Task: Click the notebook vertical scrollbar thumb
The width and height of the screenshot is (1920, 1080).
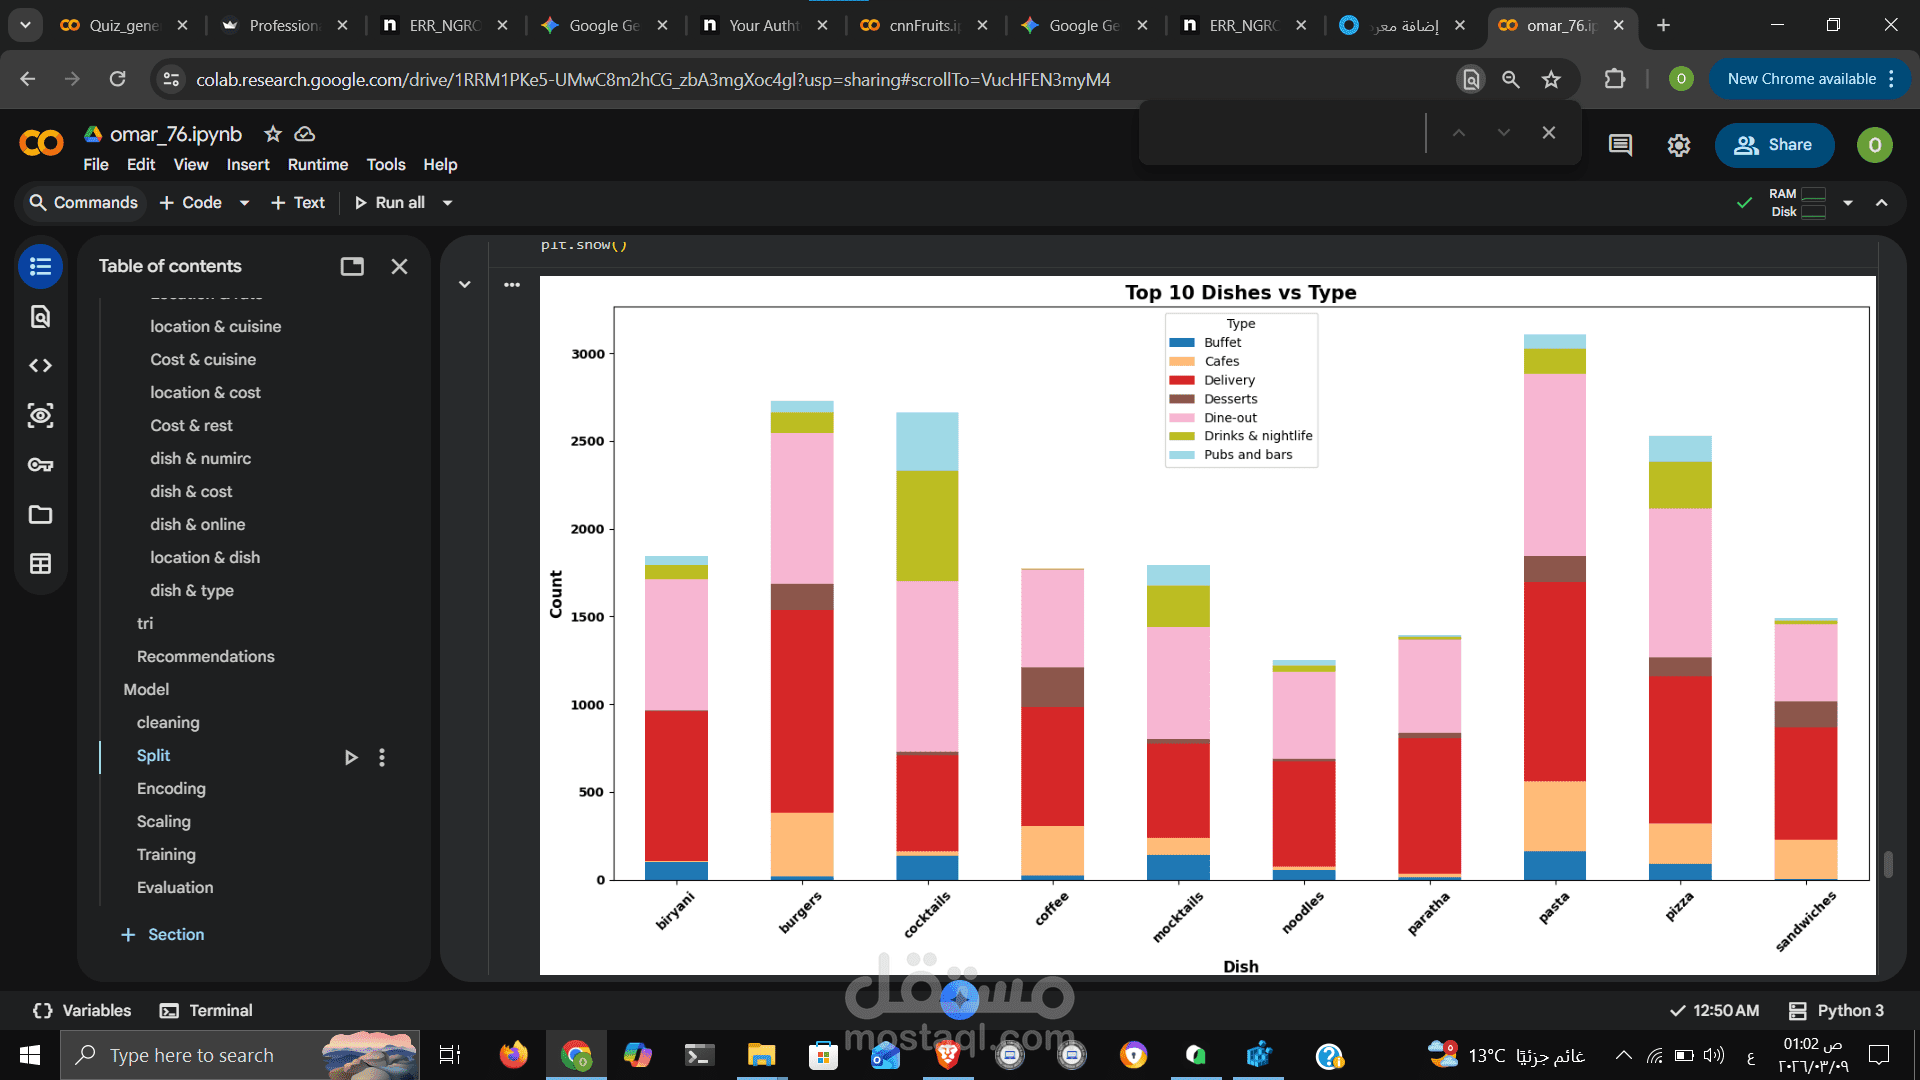Action: pyautogui.click(x=1888, y=864)
